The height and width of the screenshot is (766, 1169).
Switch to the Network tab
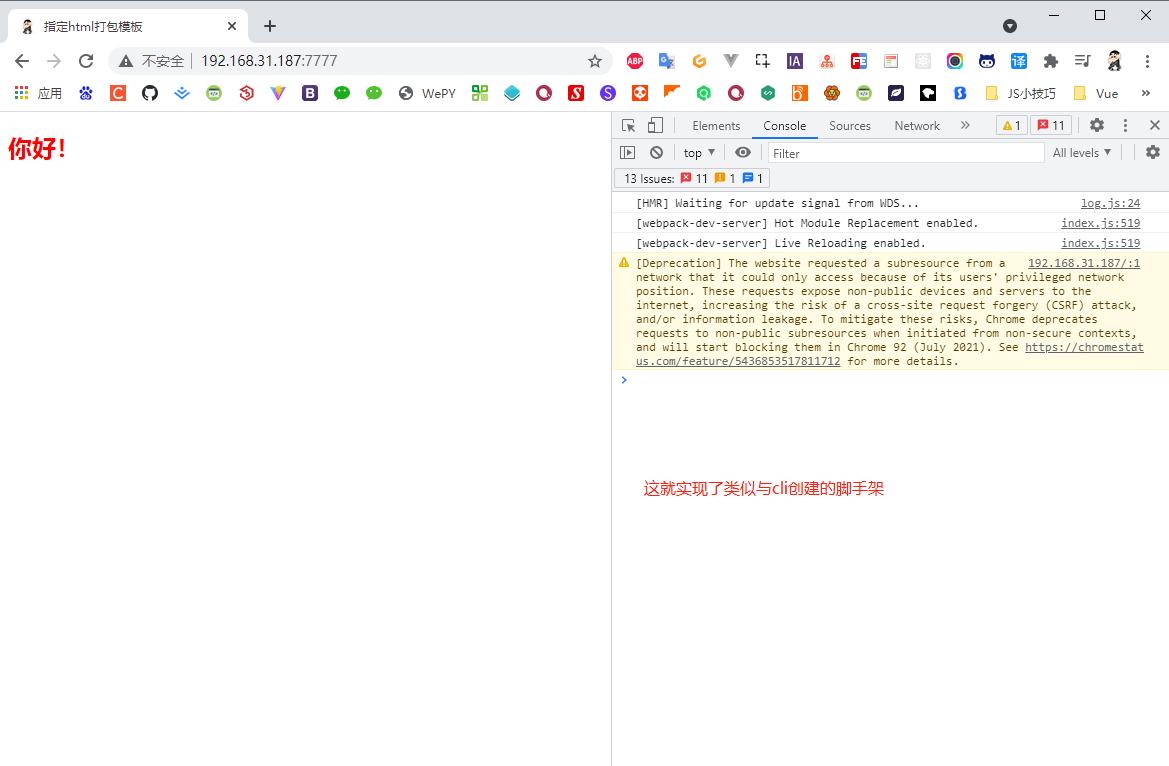(x=917, y=126)
